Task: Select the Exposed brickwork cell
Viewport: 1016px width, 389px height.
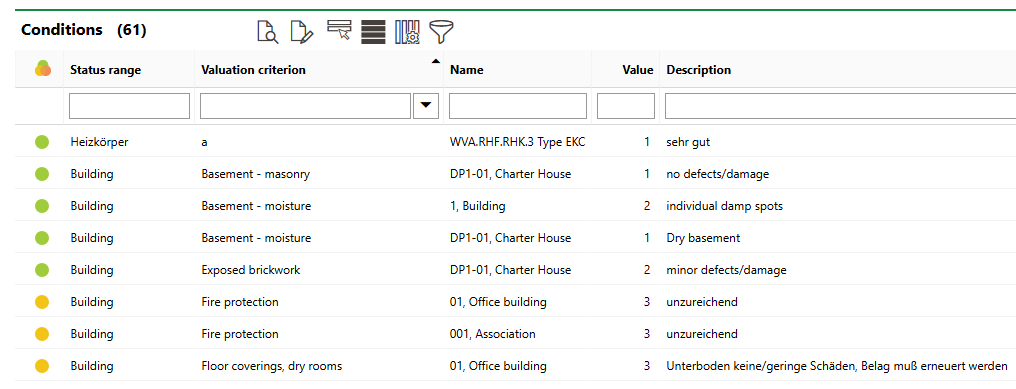Action: point(251,270)
